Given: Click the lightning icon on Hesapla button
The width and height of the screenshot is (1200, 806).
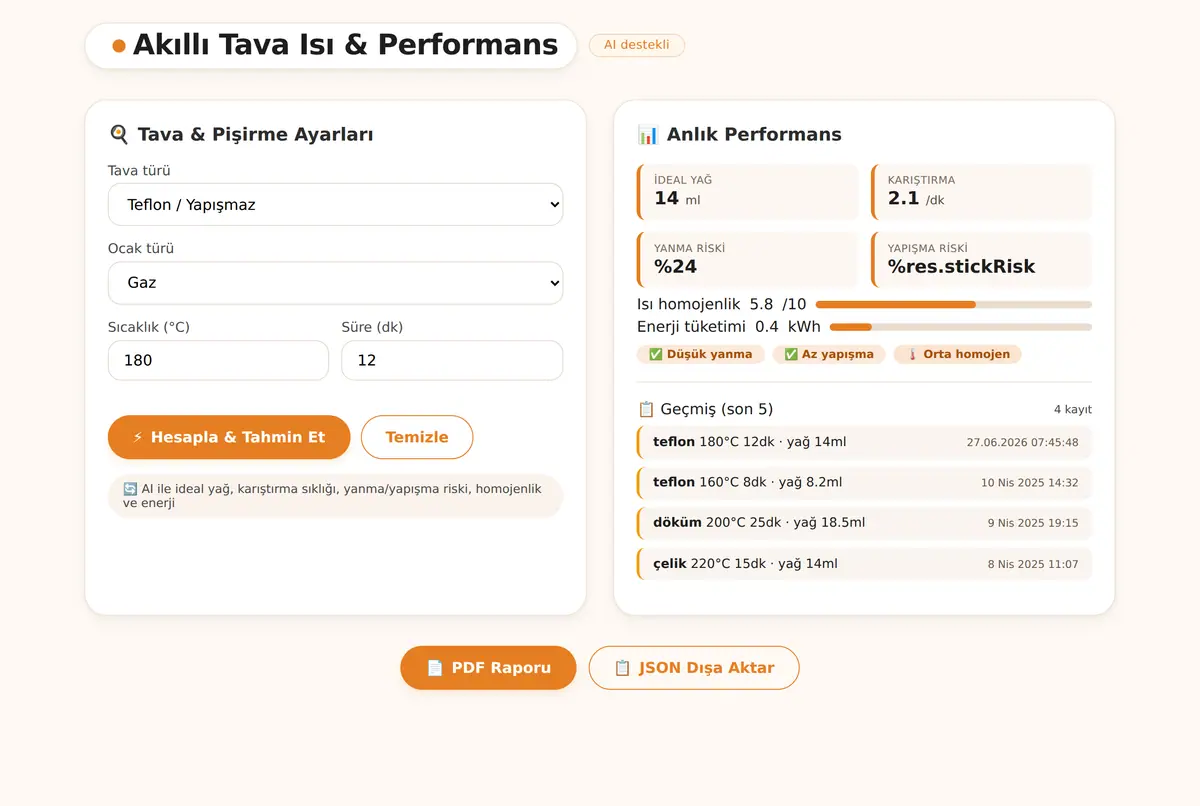Looking at the screenshot, I should coord(138,437).
